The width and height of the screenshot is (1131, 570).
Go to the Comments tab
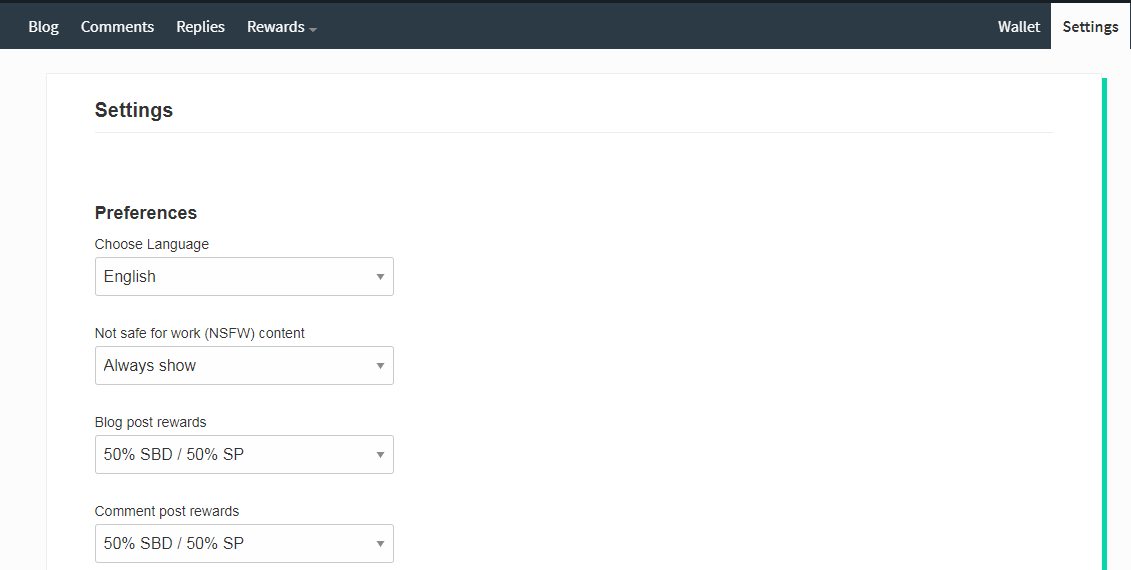[x=117, y=27]
